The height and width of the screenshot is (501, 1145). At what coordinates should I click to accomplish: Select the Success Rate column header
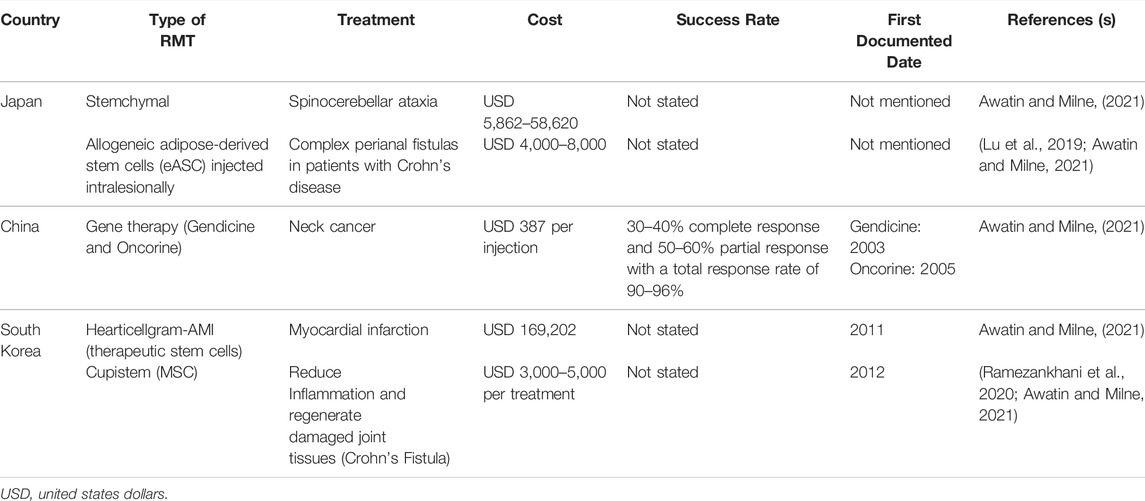(727, 20)
